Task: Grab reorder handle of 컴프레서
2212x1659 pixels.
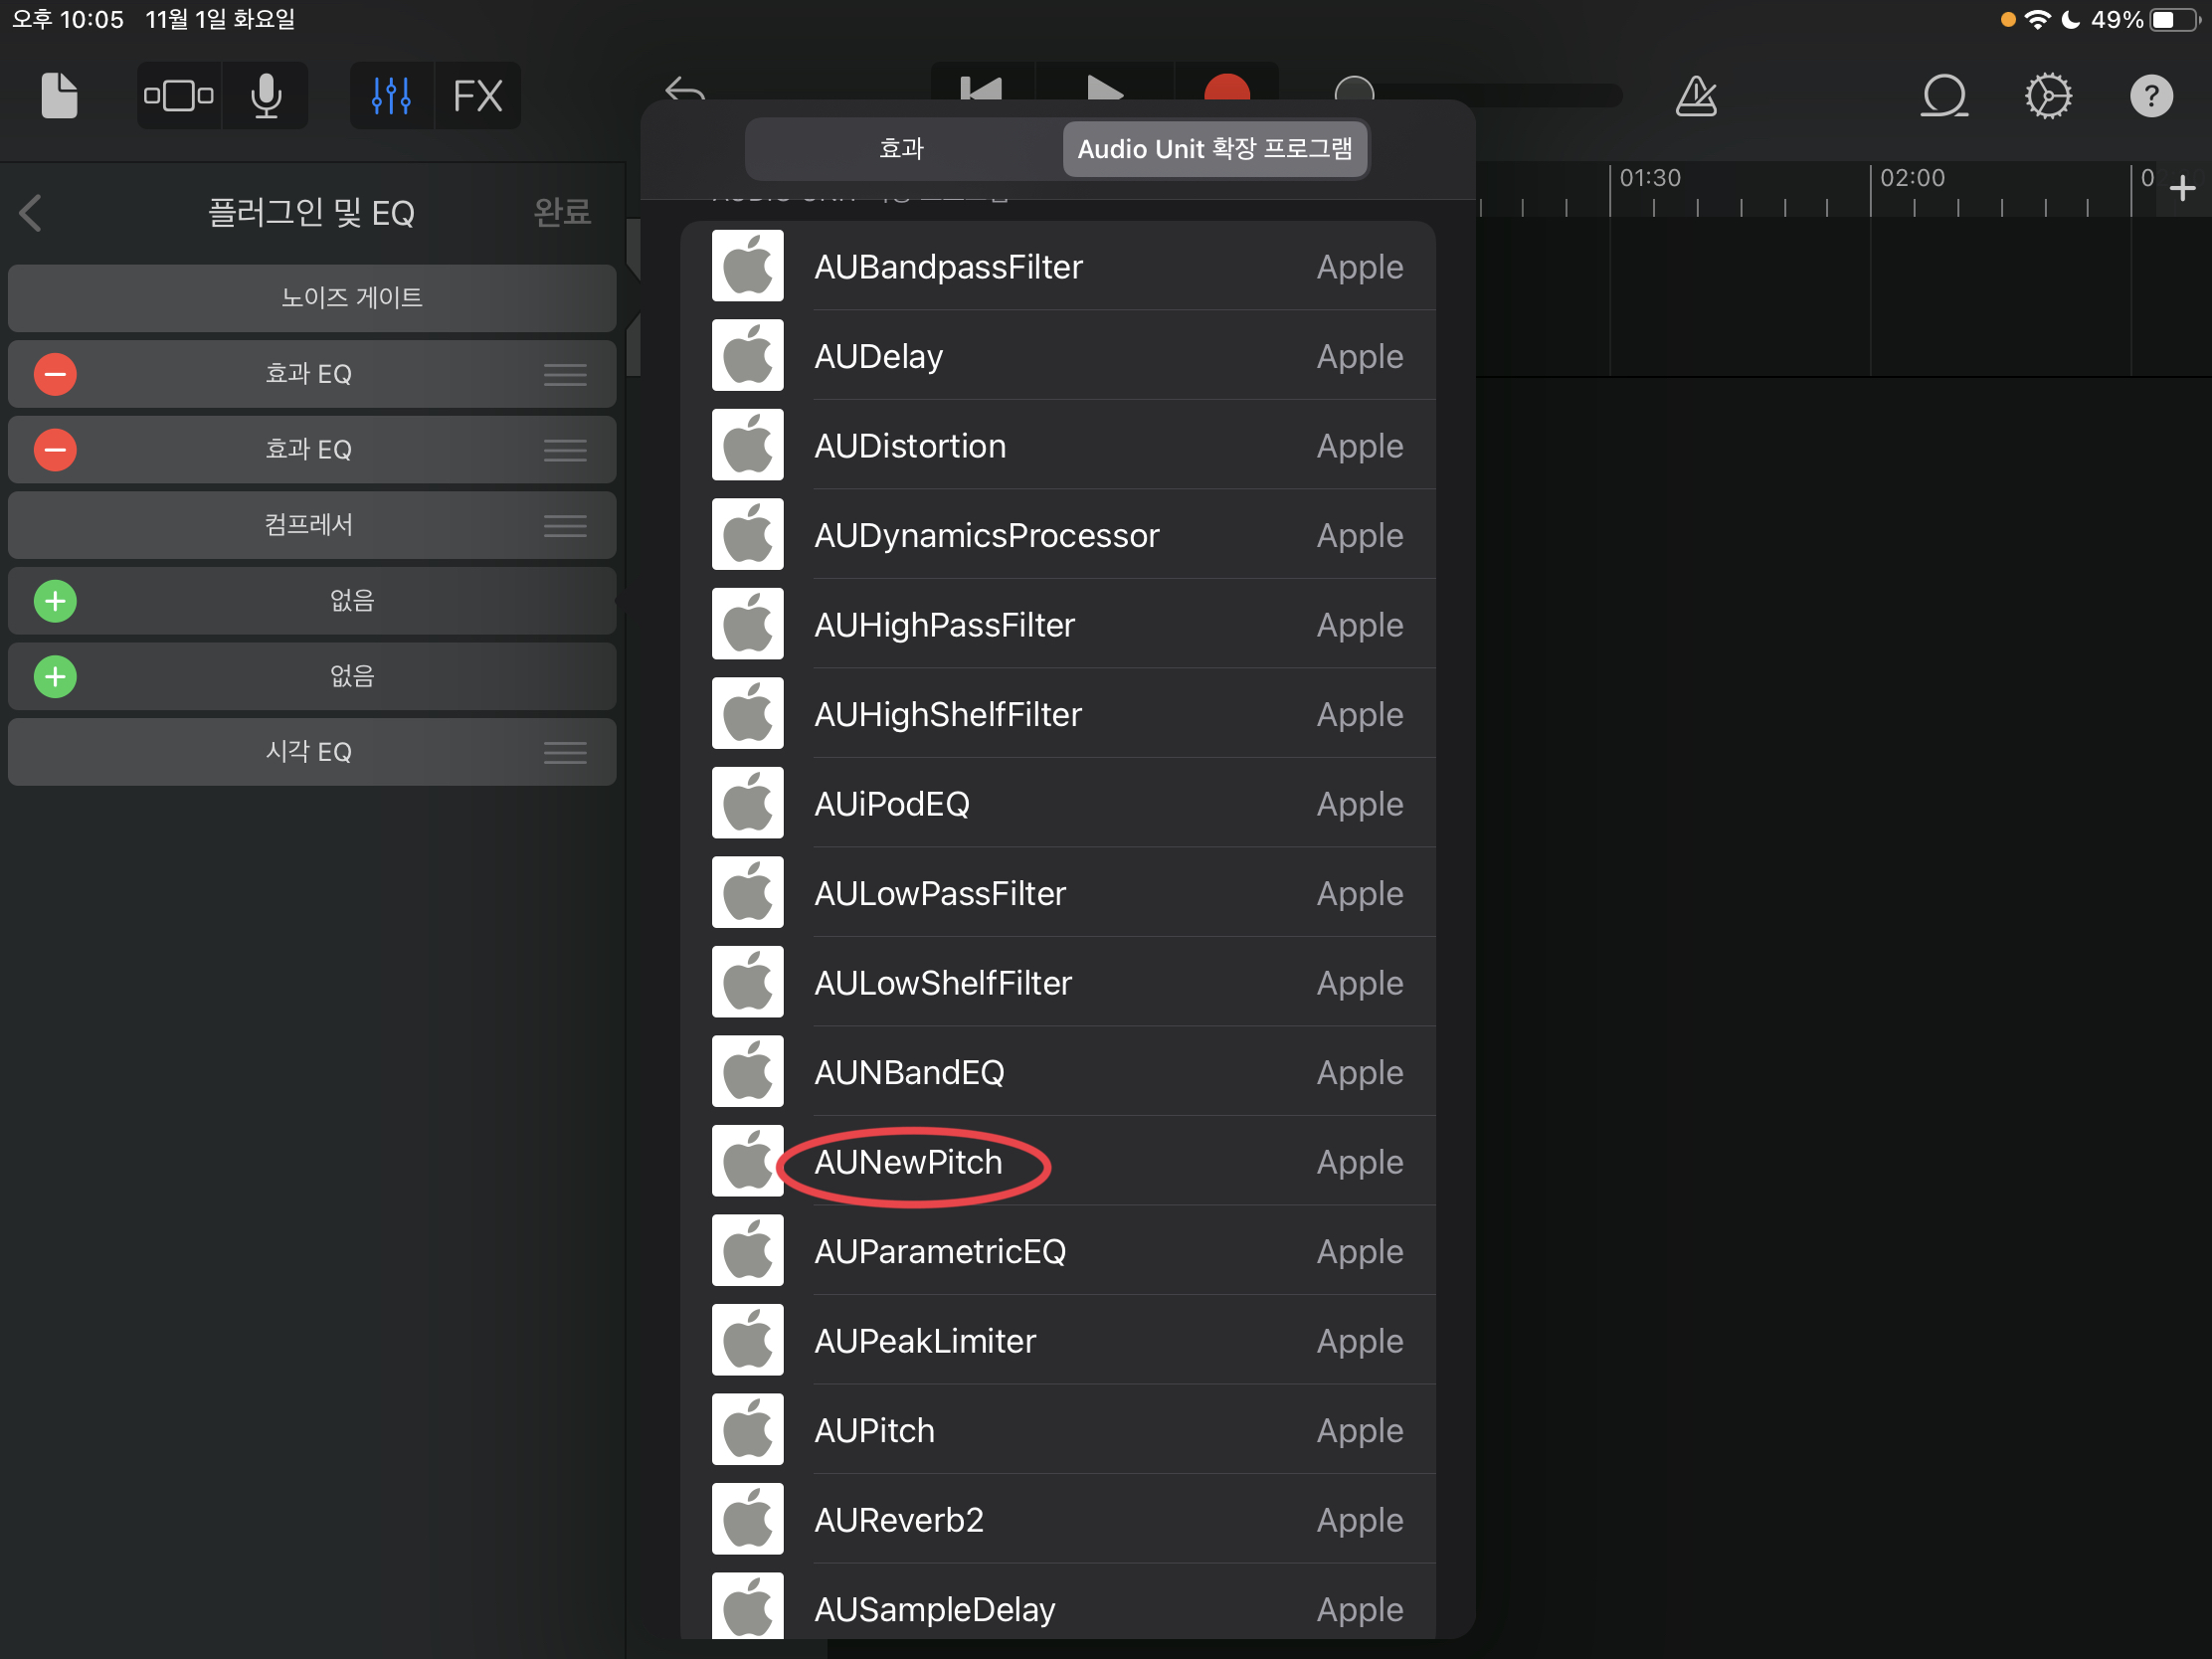Action: click(x=565, y=525)
